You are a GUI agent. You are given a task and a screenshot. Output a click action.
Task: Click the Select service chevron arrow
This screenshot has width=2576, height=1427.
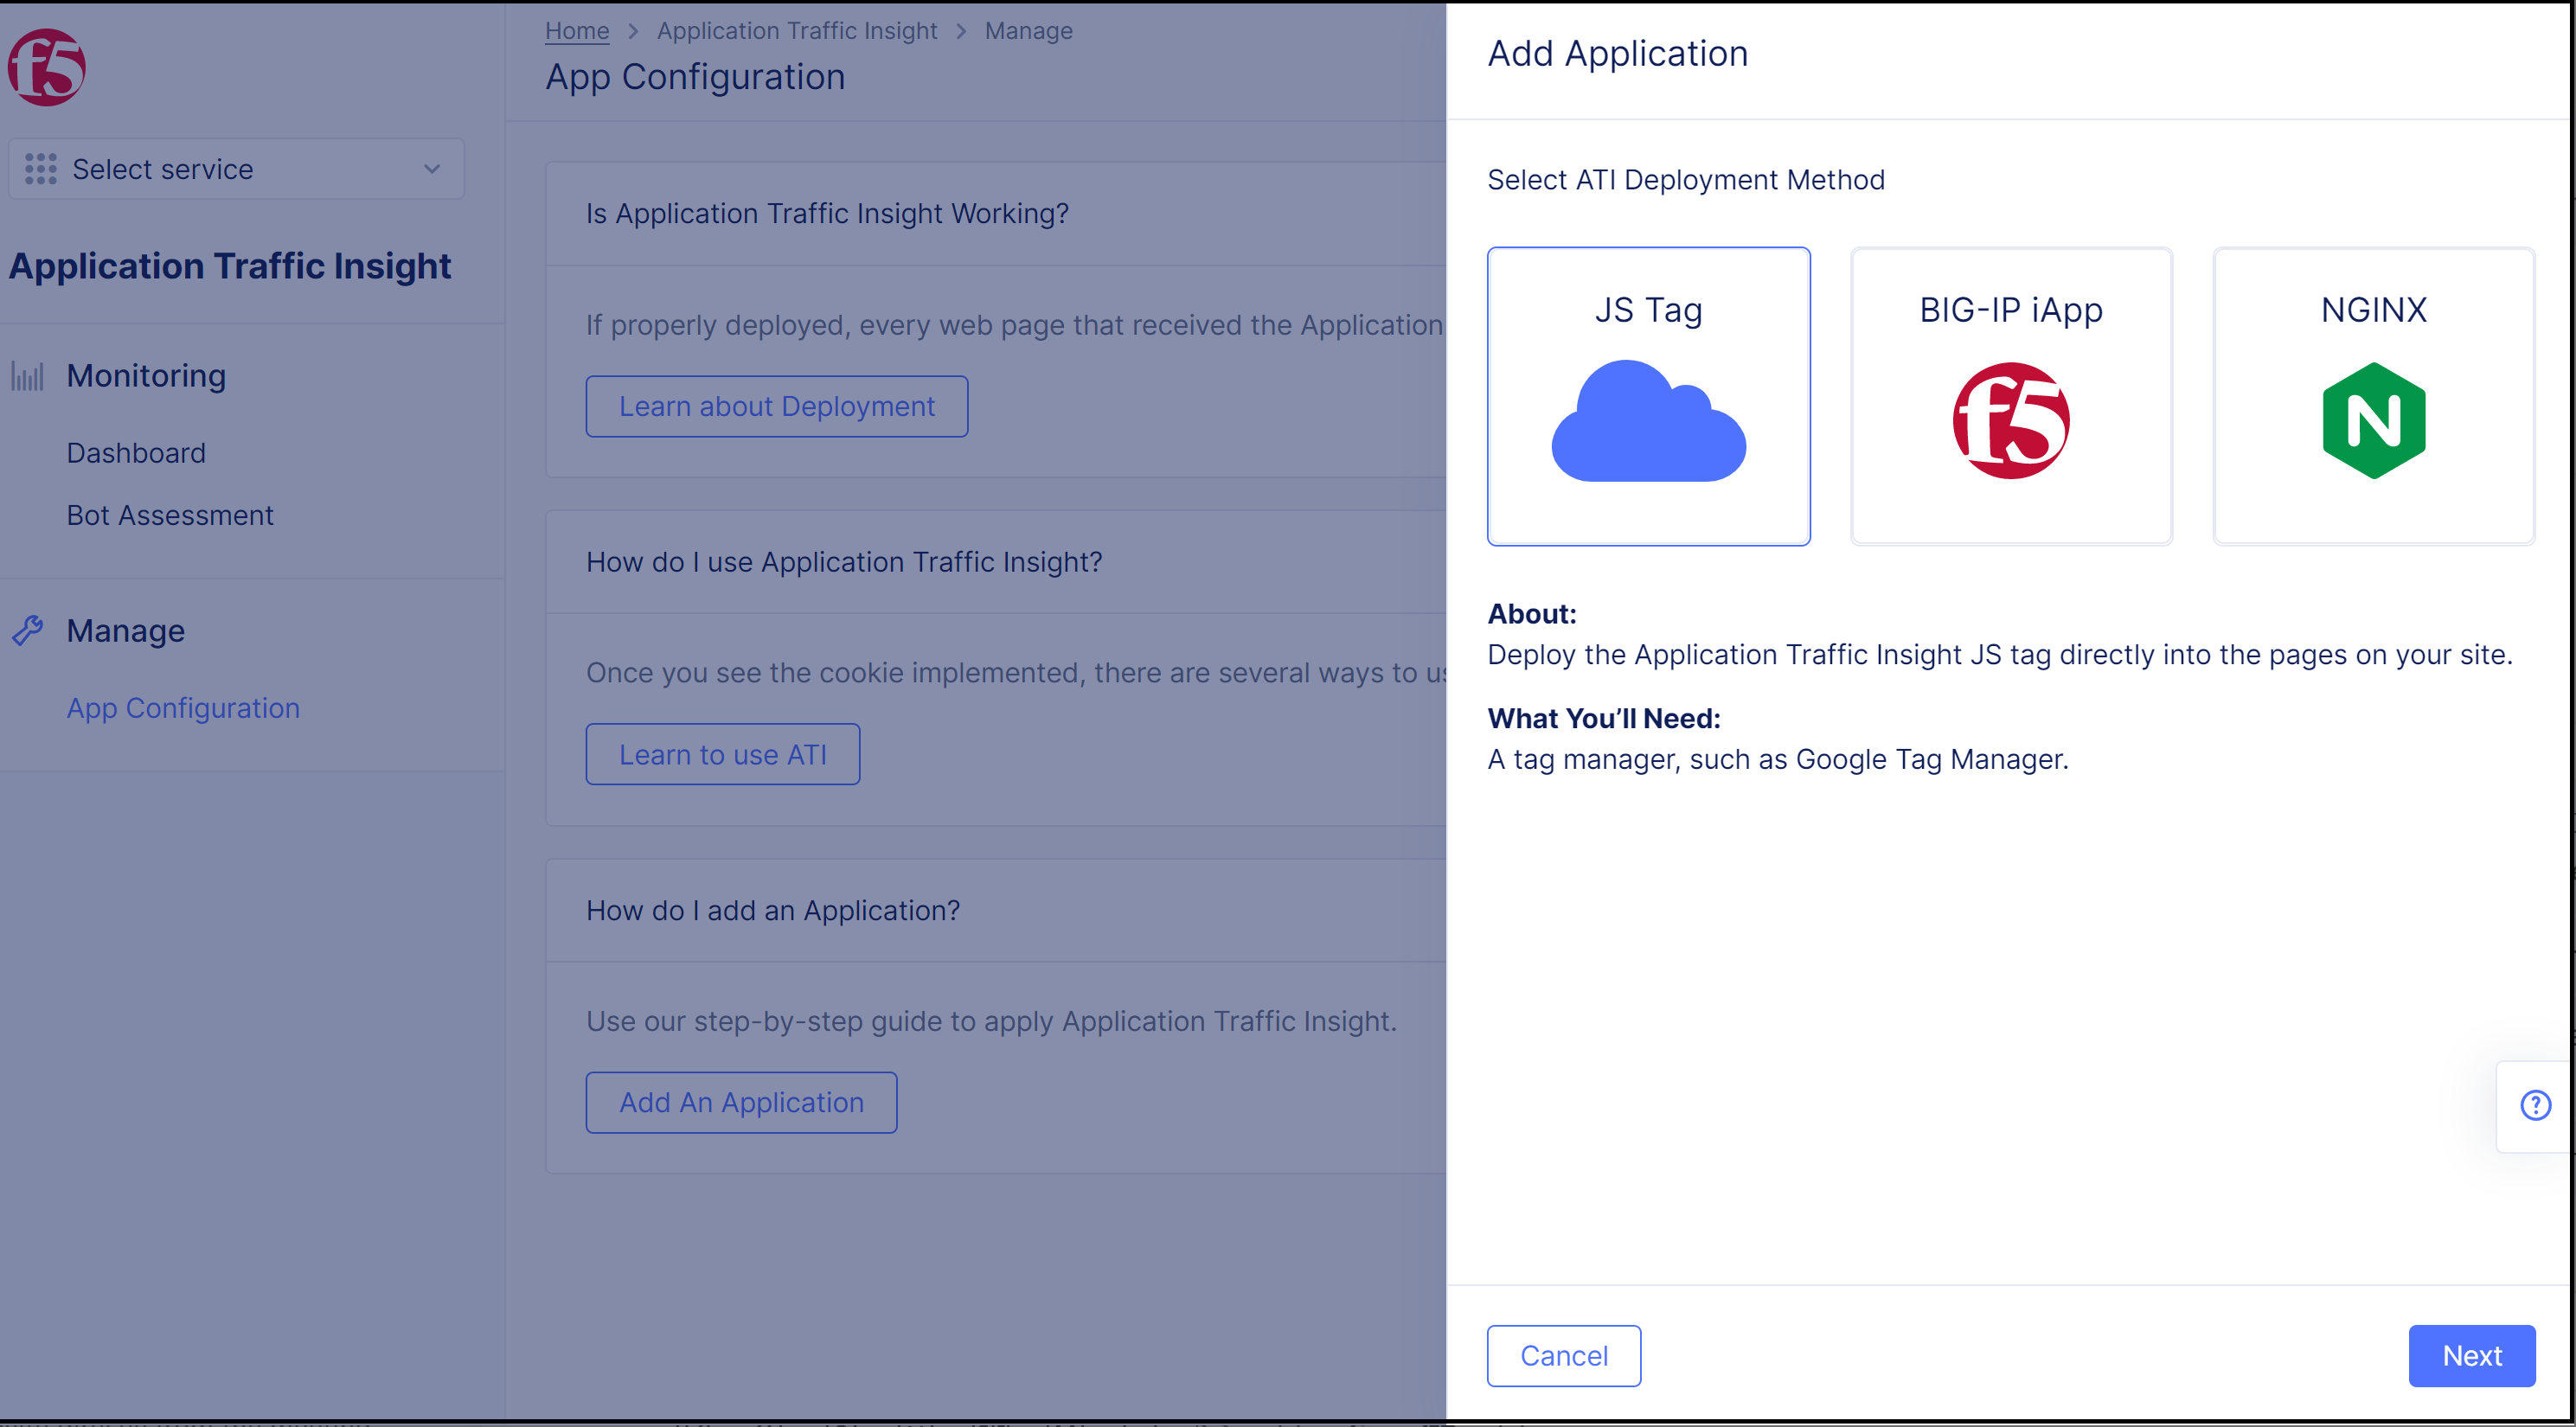tap(432, 169)
